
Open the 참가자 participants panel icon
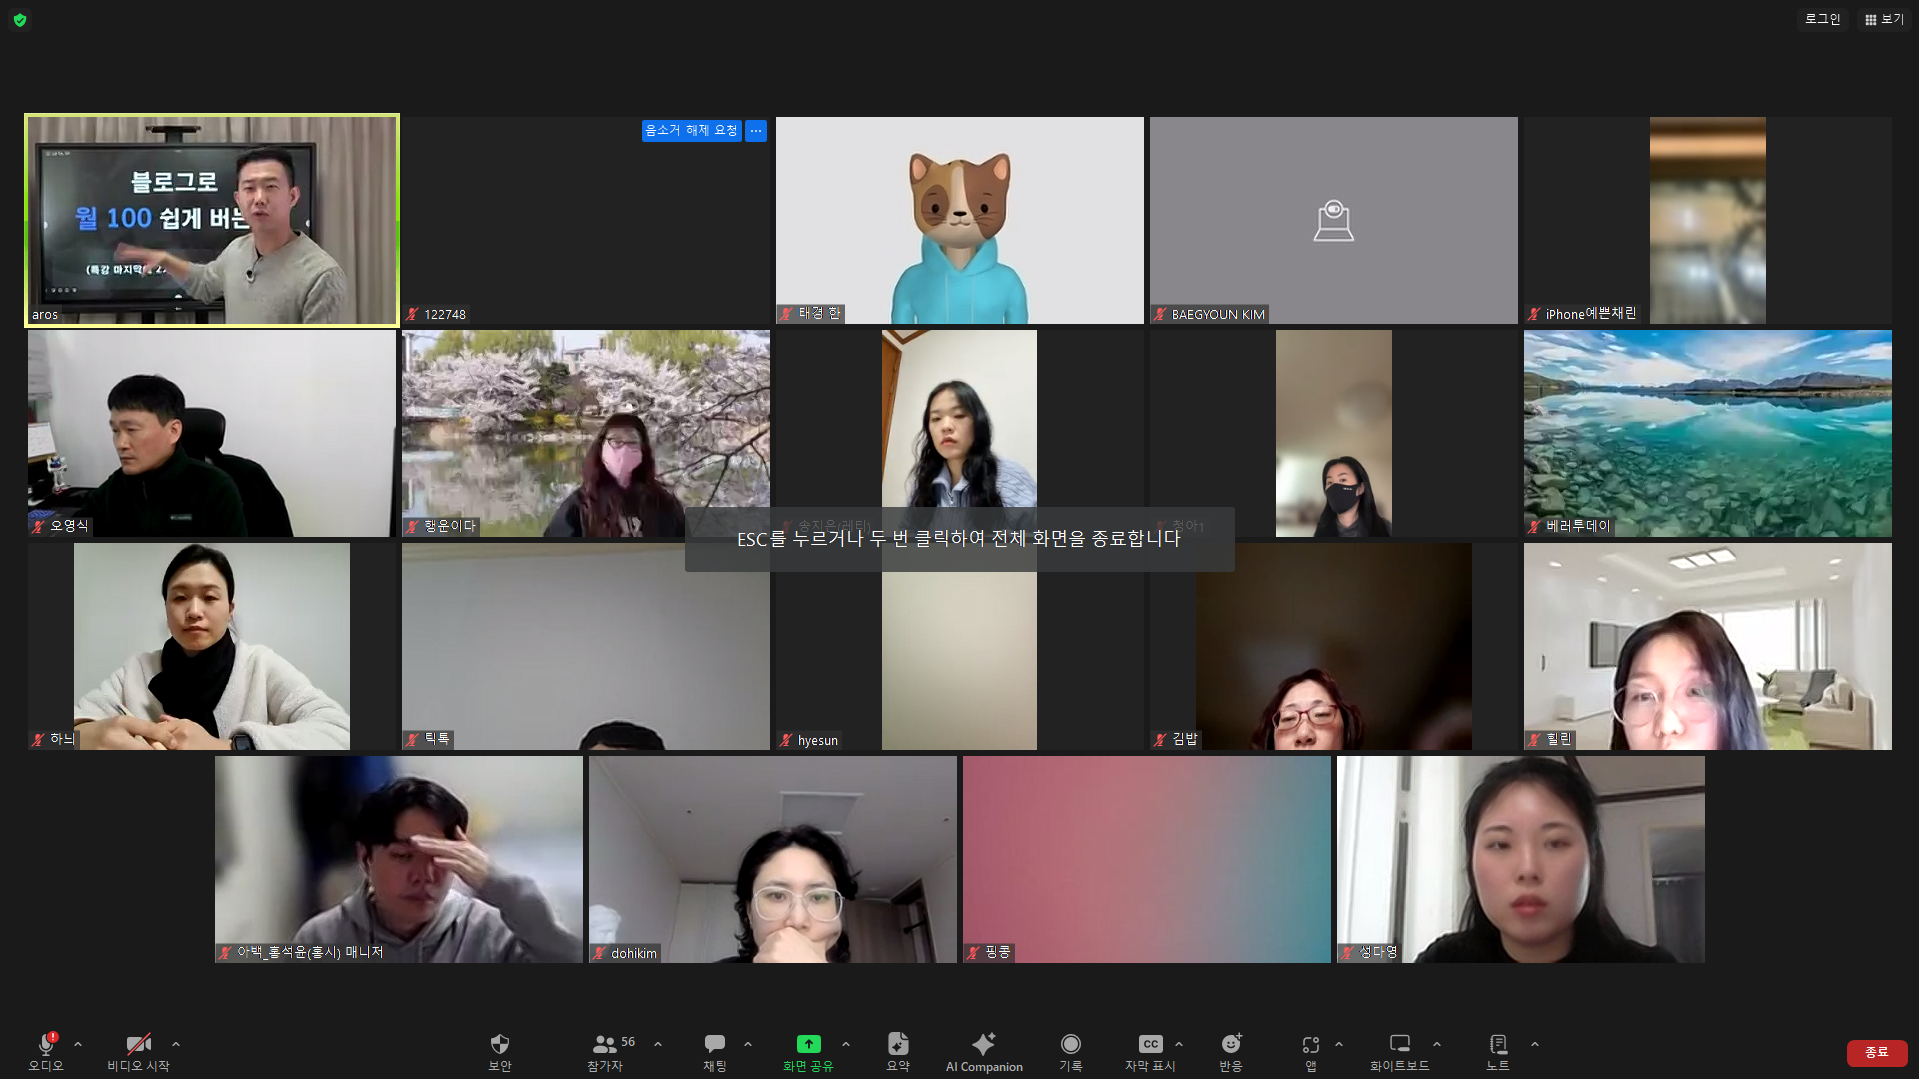(604, 1044)
